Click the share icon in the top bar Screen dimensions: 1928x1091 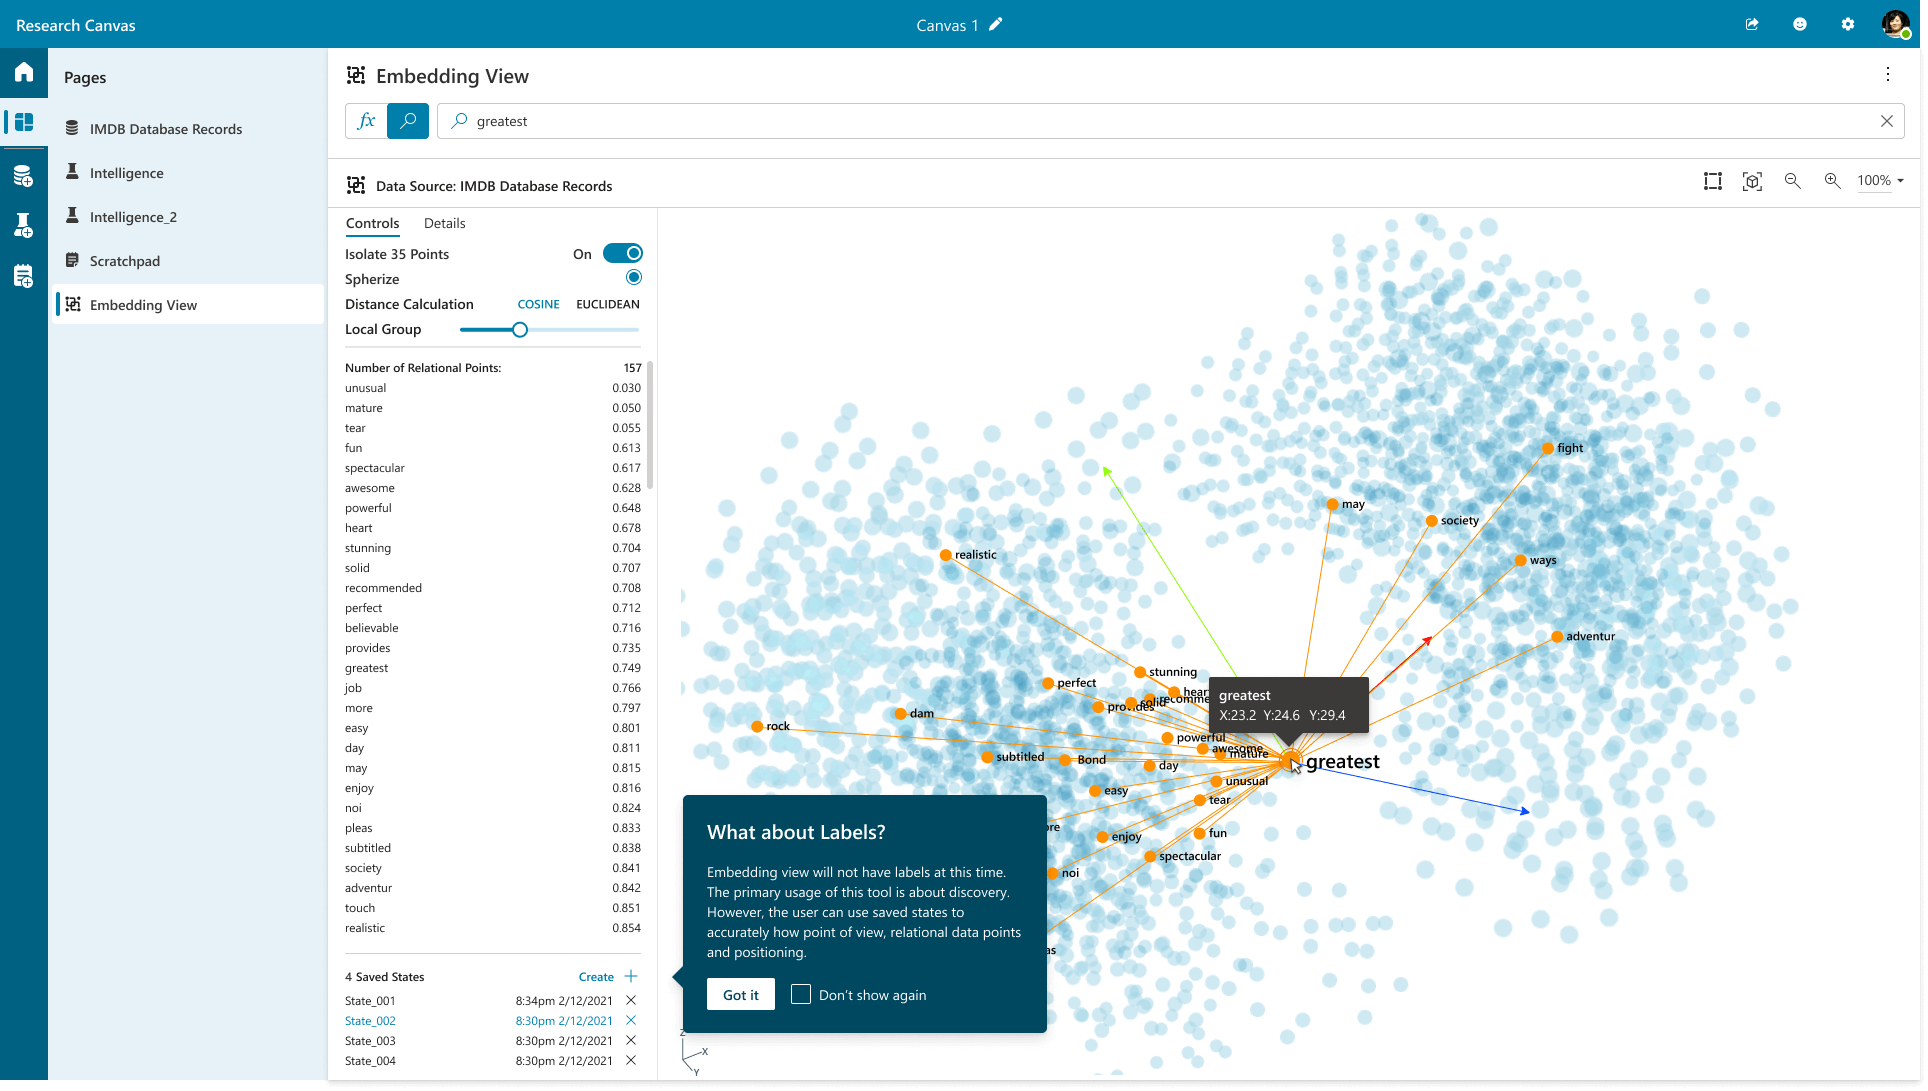tap(1752, 25)
